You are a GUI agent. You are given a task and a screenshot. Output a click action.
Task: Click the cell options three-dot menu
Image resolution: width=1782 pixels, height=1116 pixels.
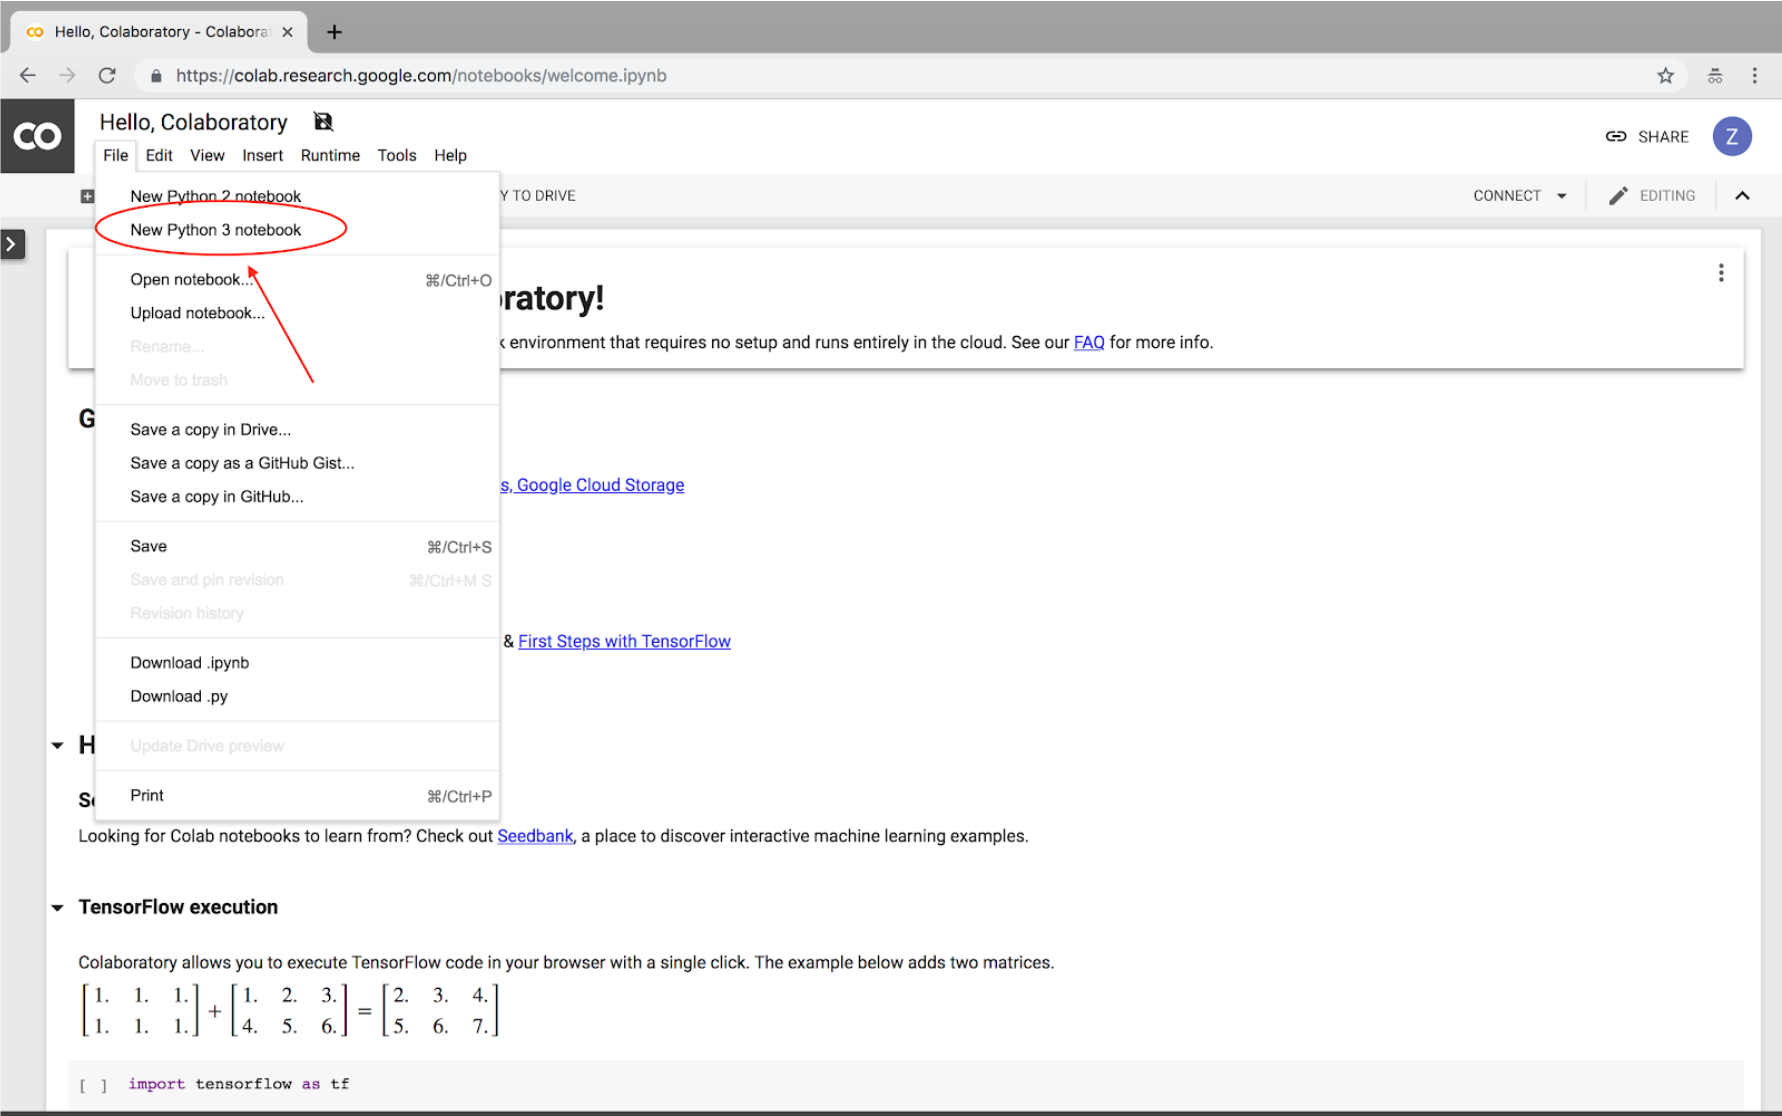[1720, 273]
